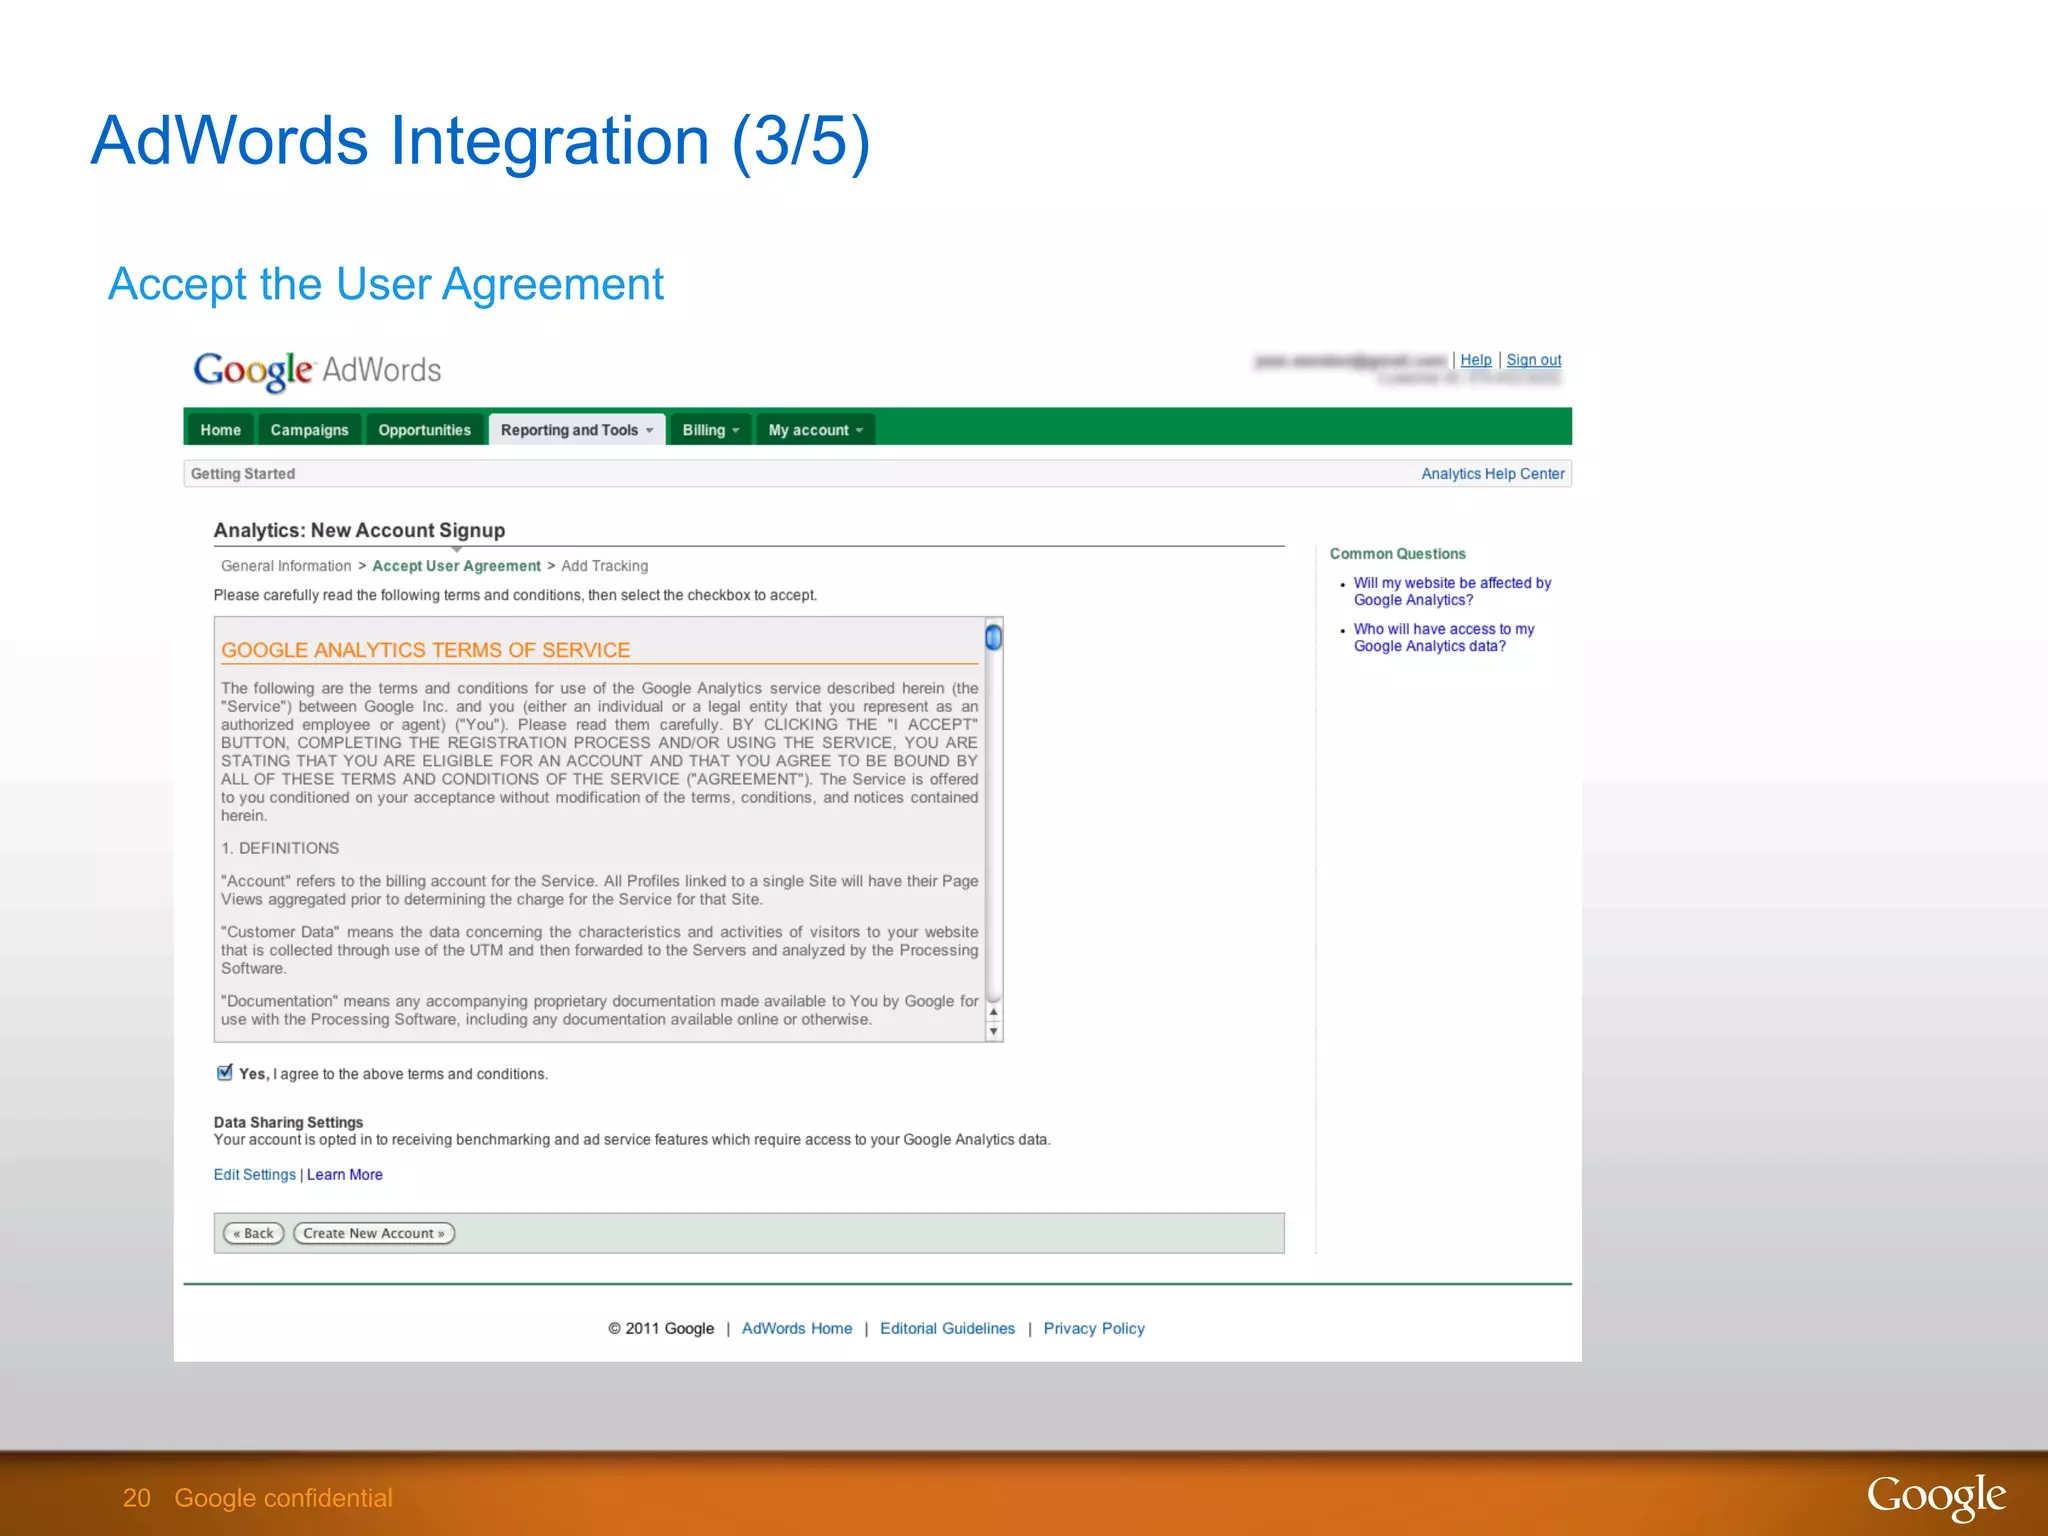Expand the Billing dropdown menu
Viewport: 2048px width, 1536px height.
(x=710, y=430)
